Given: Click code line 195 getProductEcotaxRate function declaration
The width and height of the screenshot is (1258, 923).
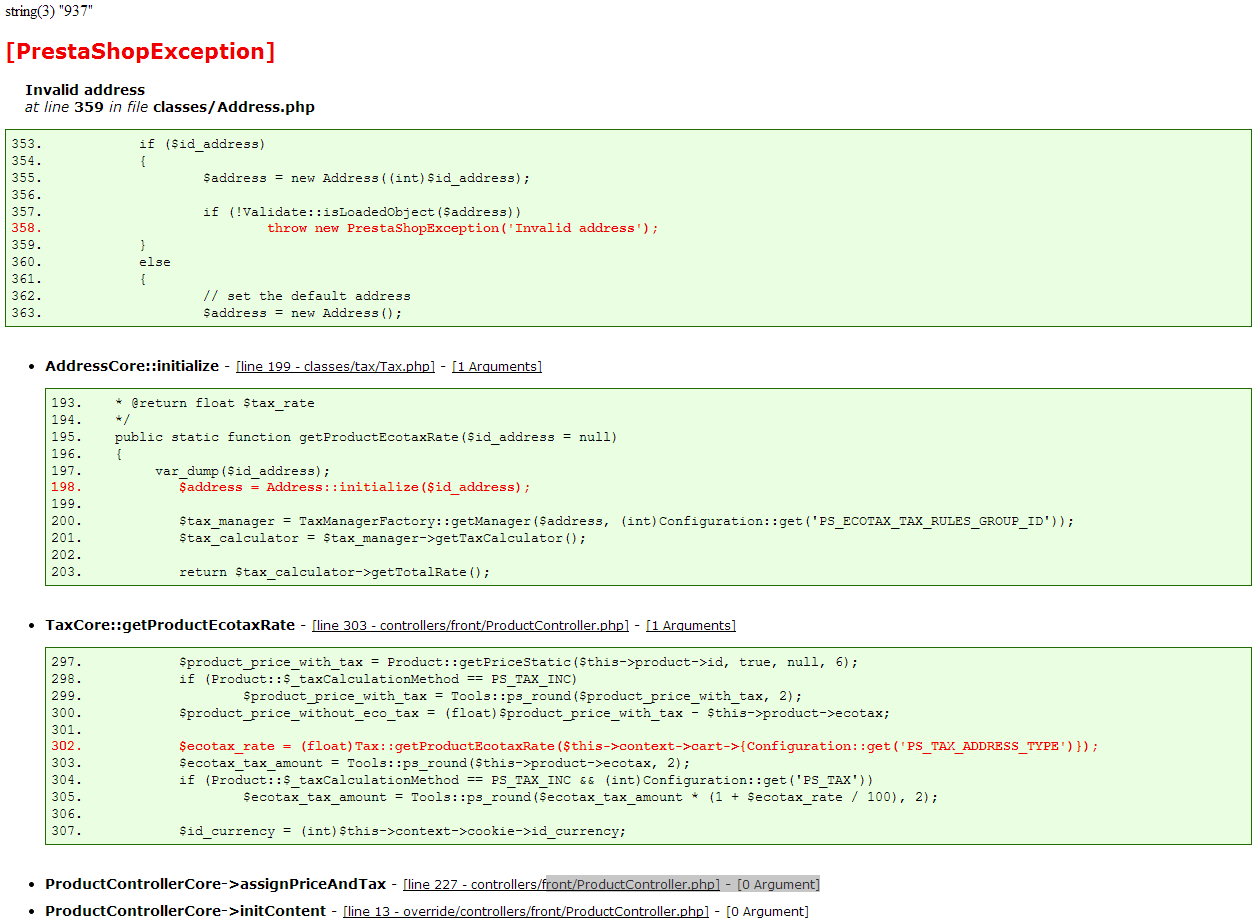Looking at the screenshot, I should coord(366,437).
